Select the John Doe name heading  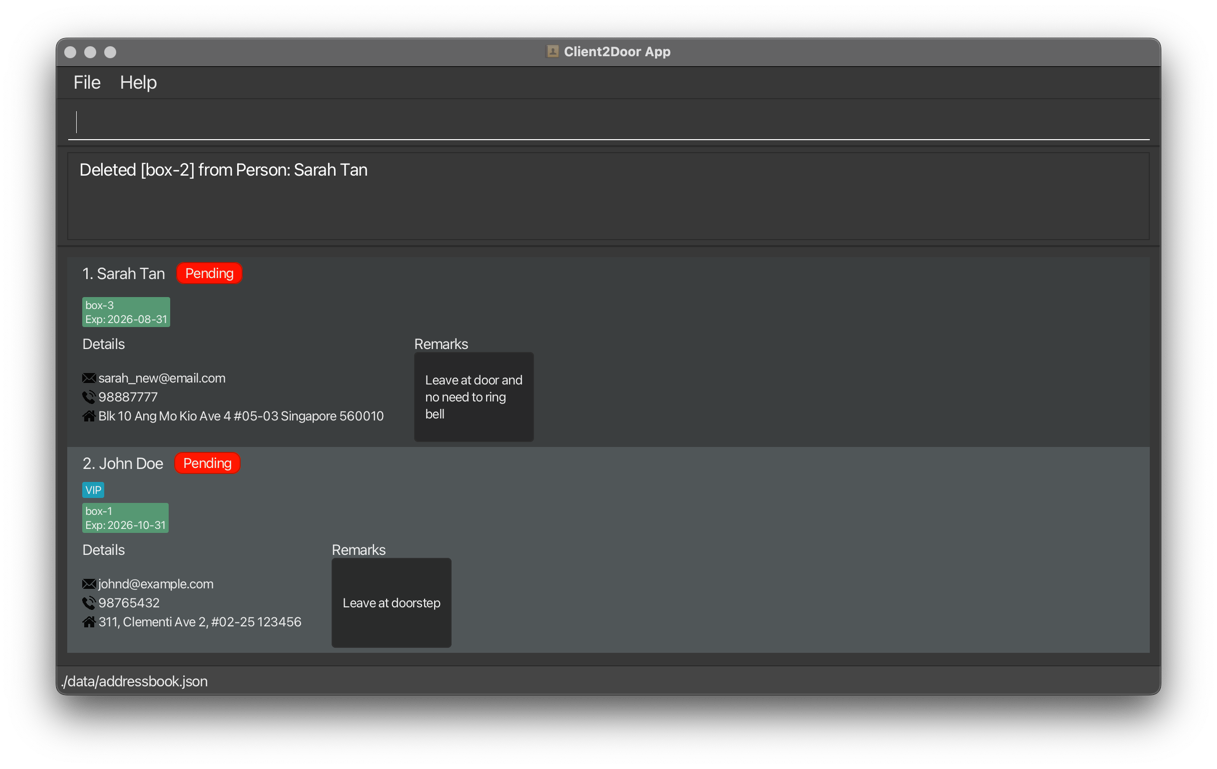point(122,464)
